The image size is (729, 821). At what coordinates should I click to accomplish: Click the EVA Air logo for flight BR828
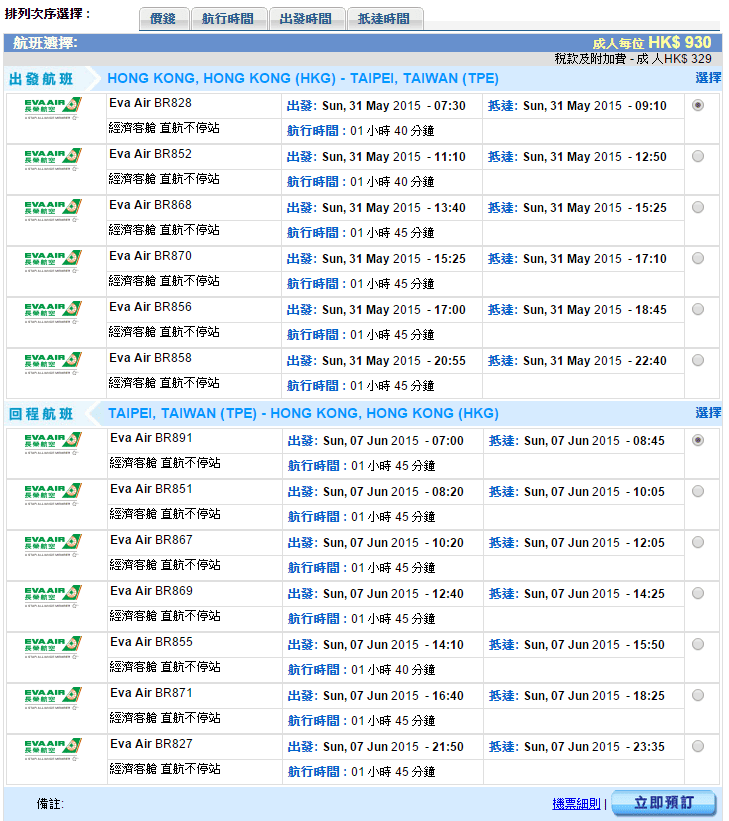52,107
